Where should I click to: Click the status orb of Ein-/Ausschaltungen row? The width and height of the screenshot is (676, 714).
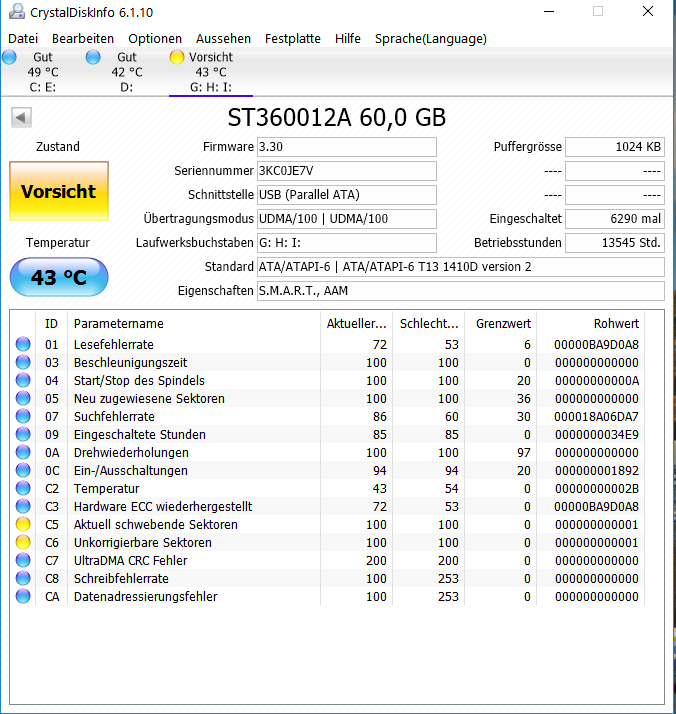click(23, 470)
